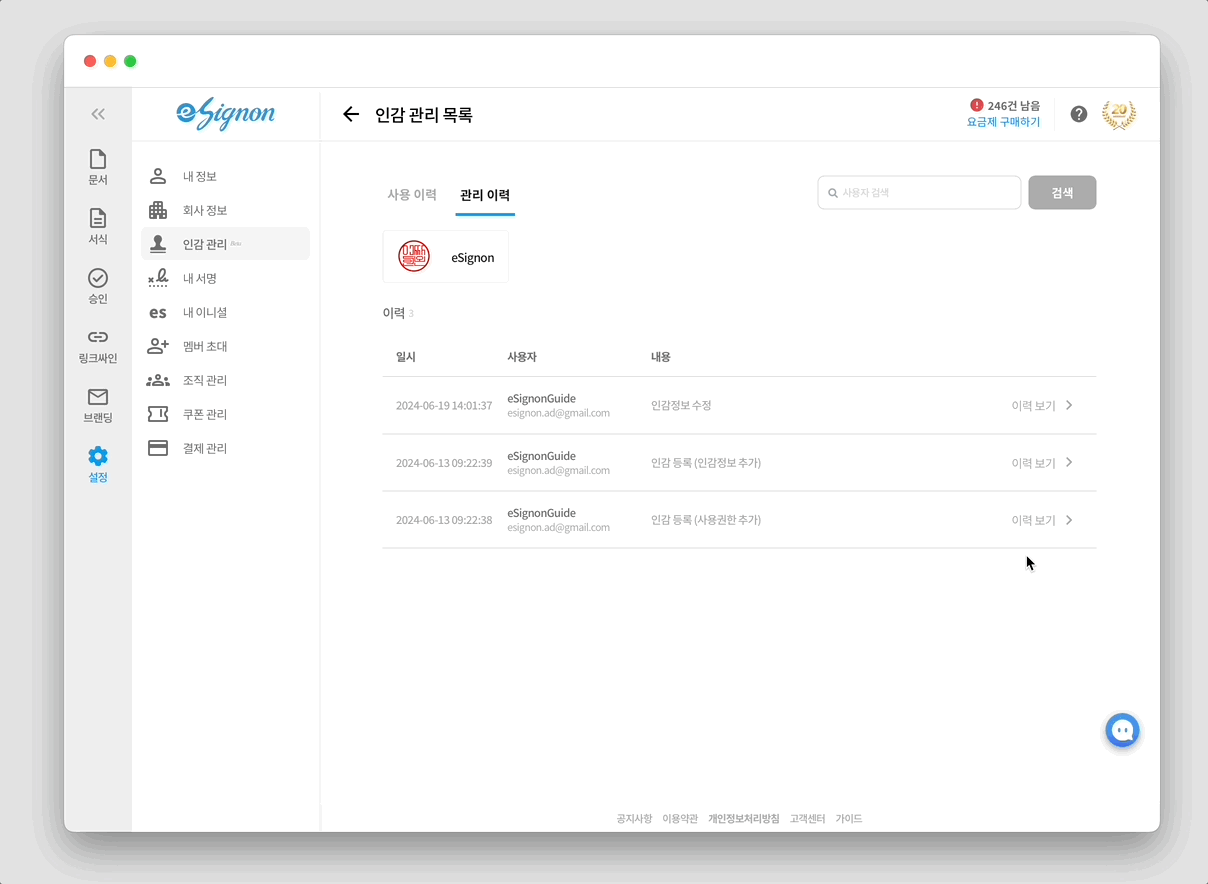
Task: Open 조직 관리 menu item
Action: 225,380
